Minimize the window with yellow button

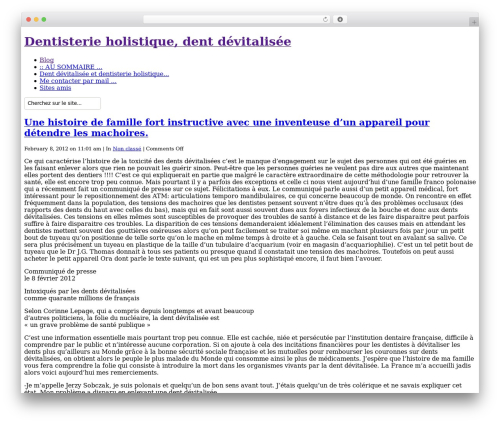click(x=36, y=19)
